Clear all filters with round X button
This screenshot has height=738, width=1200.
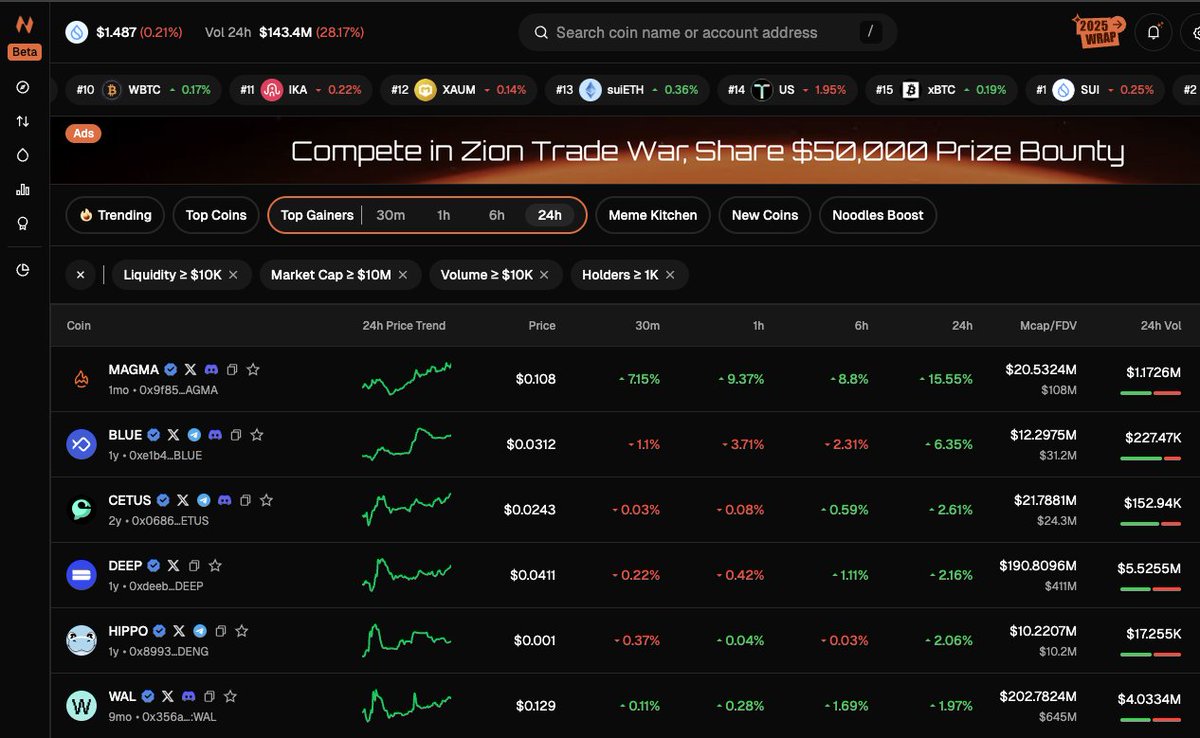81,274
